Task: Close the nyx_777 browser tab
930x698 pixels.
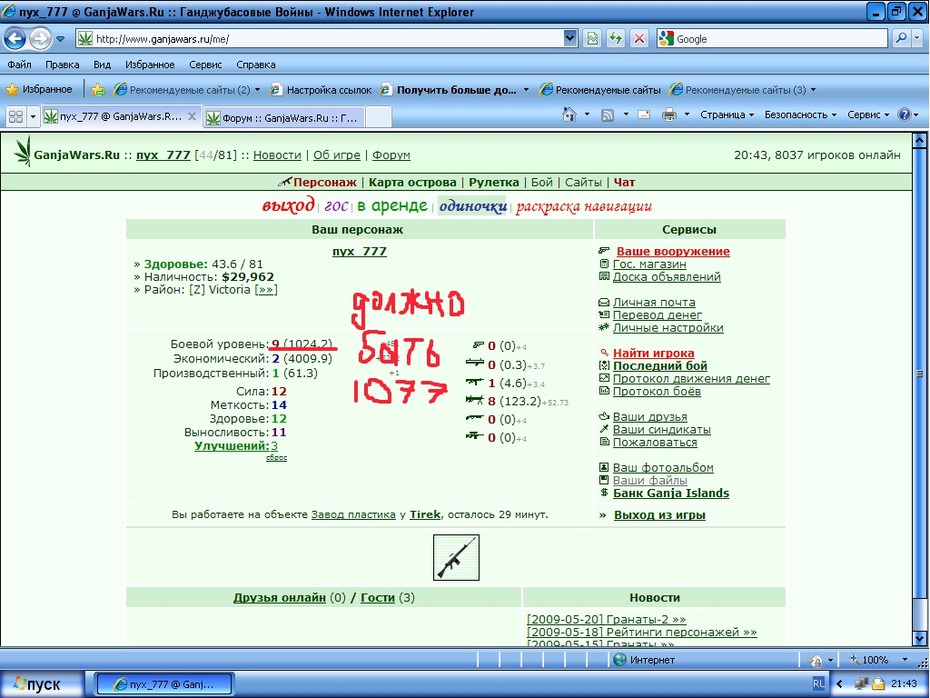Action: click(x=192, y=116)
